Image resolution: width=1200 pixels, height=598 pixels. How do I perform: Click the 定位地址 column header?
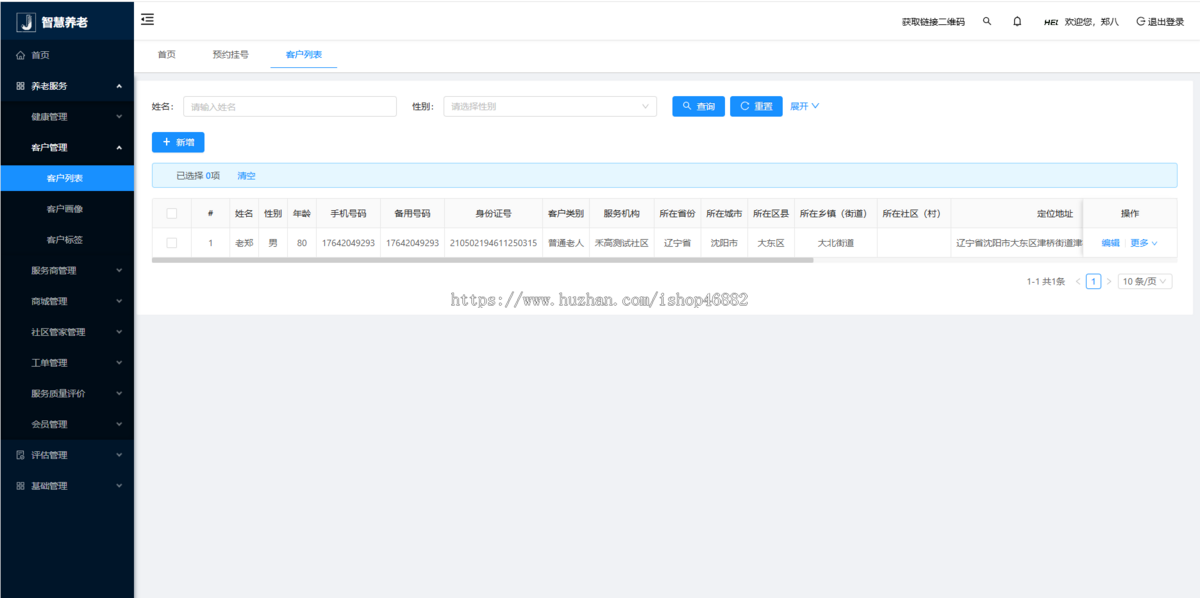click(x=1055, y=213)
